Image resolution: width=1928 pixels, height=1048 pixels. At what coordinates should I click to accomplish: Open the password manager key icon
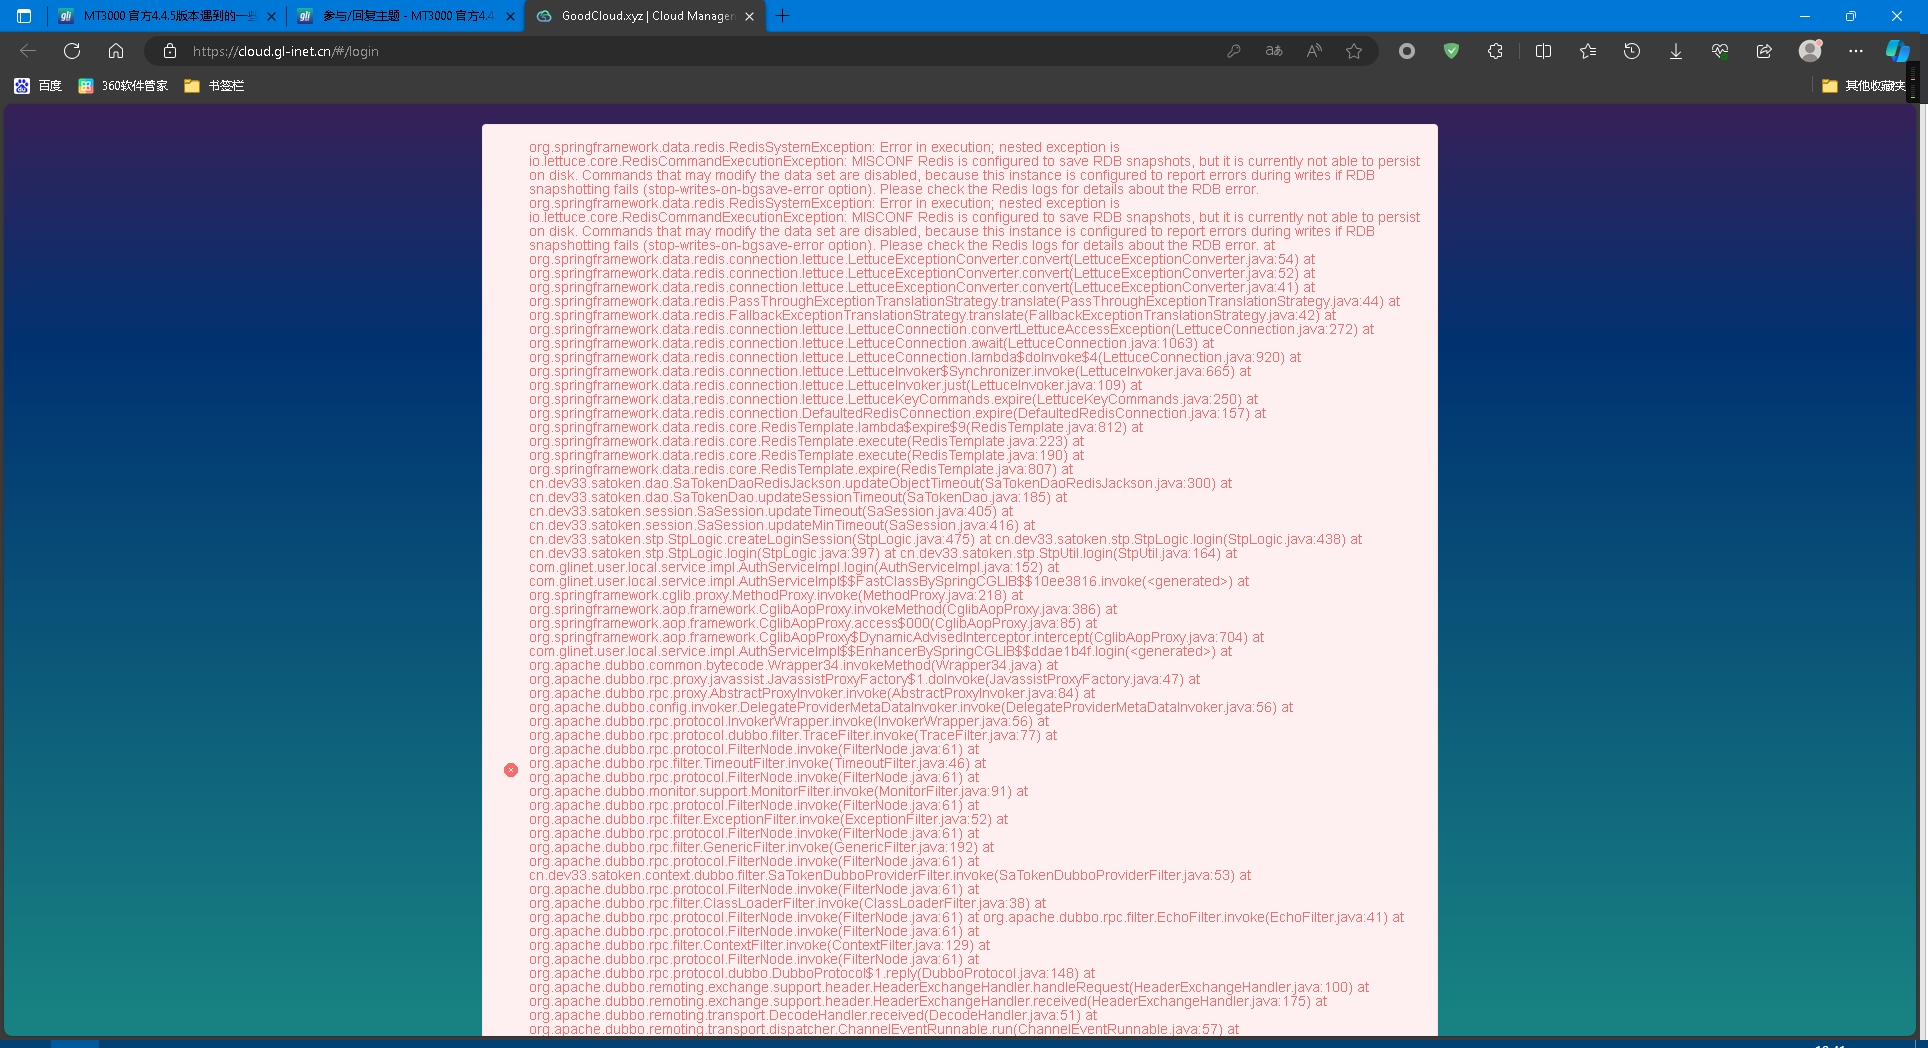1234,51
